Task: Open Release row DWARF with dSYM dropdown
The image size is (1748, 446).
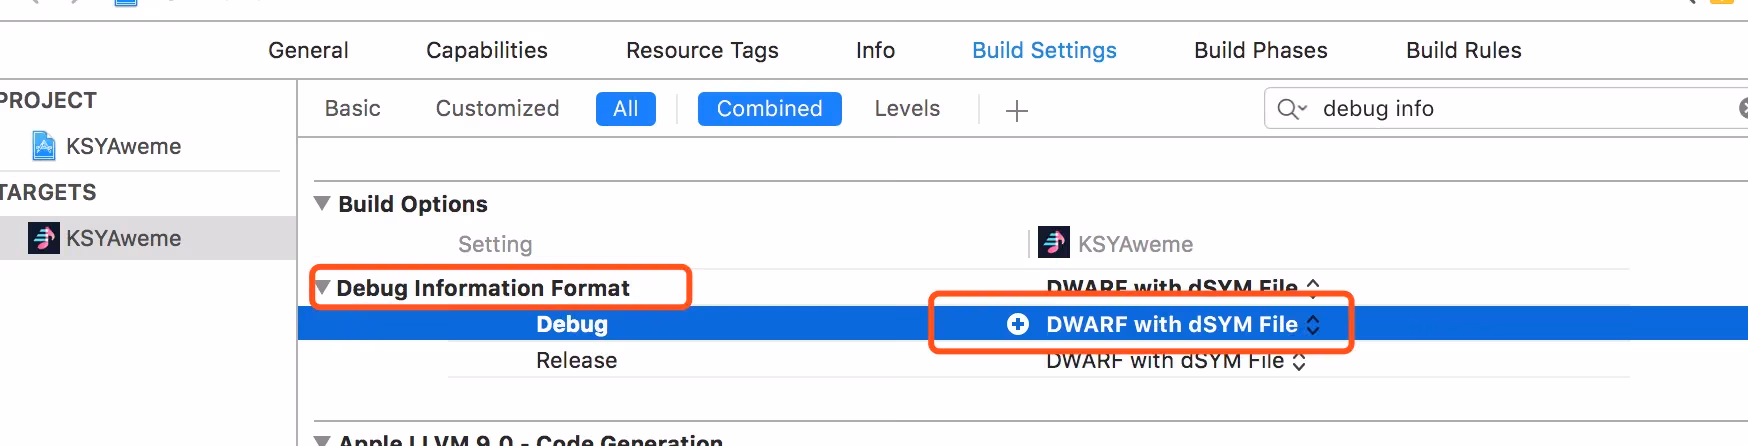Action: pyautogui.click(x=1176, y=361)
